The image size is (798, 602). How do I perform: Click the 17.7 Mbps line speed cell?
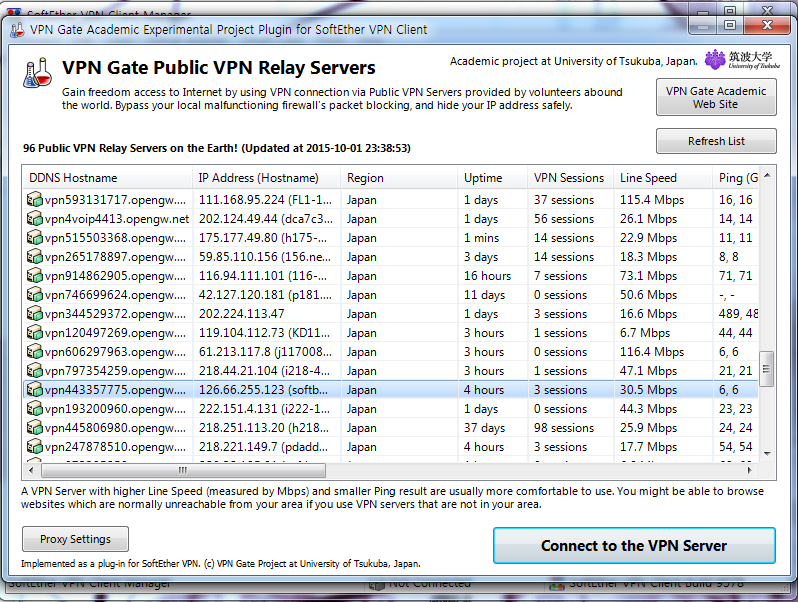coord(648,446)
